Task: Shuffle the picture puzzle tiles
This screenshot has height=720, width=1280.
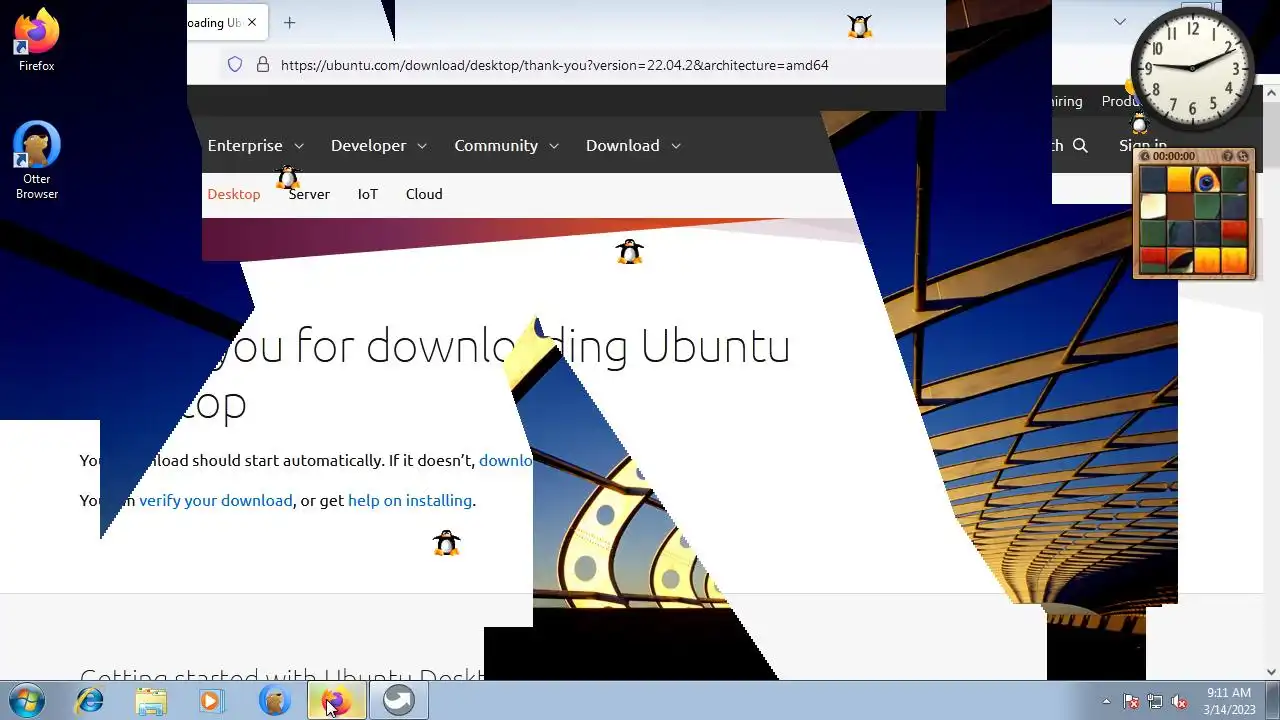Action: 1243,156
